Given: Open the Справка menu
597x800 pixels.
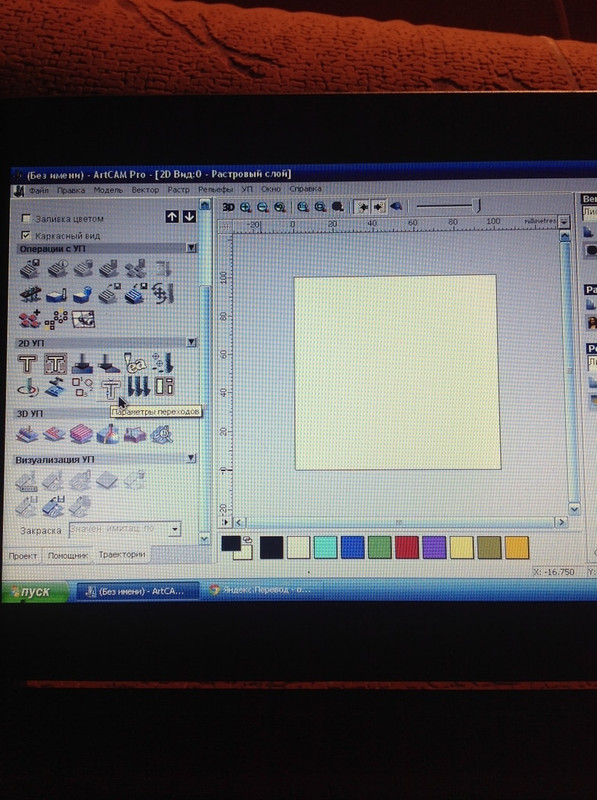Looking at the screenshot, I should [305, 188].
